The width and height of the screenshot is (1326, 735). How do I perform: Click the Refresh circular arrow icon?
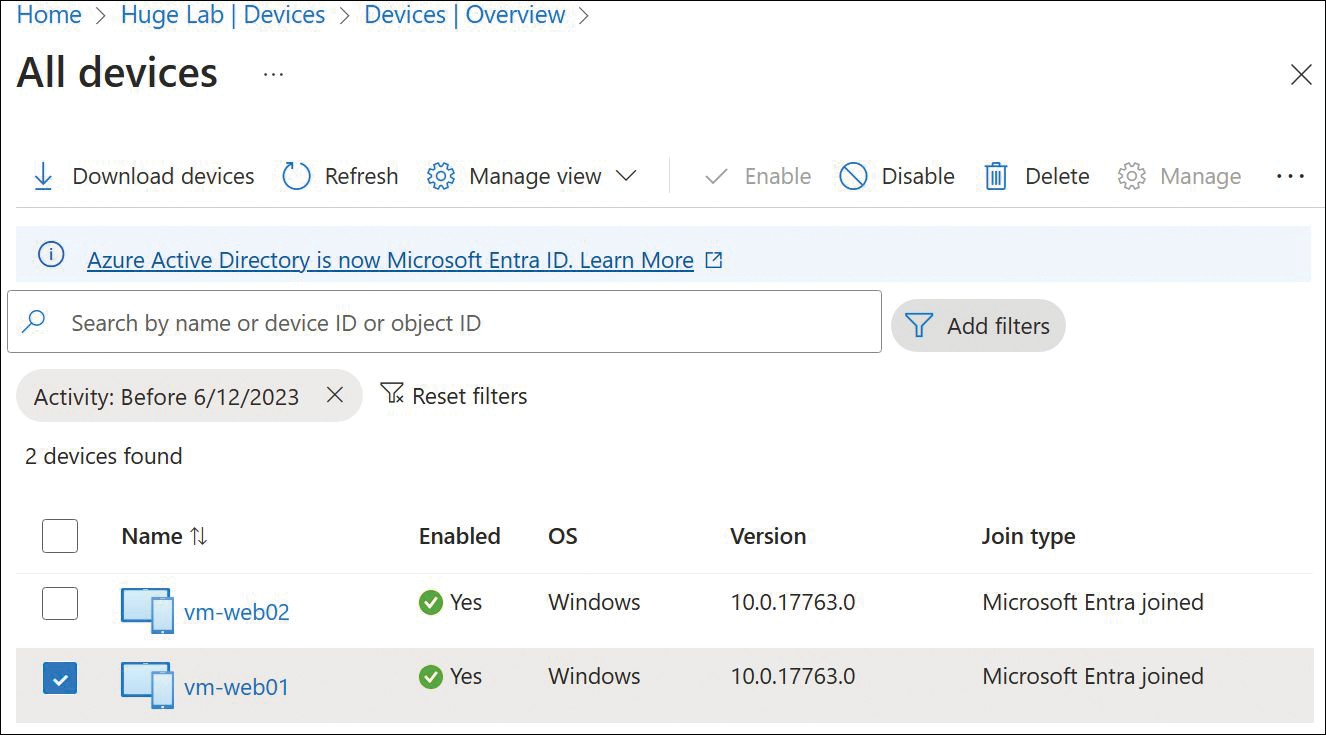(x=297, y=177)
